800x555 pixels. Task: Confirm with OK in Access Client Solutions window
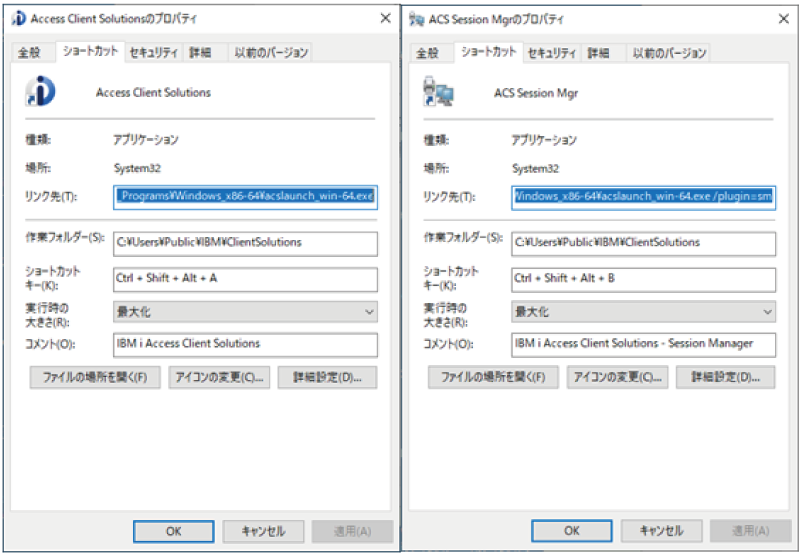(x=173, y=532)
